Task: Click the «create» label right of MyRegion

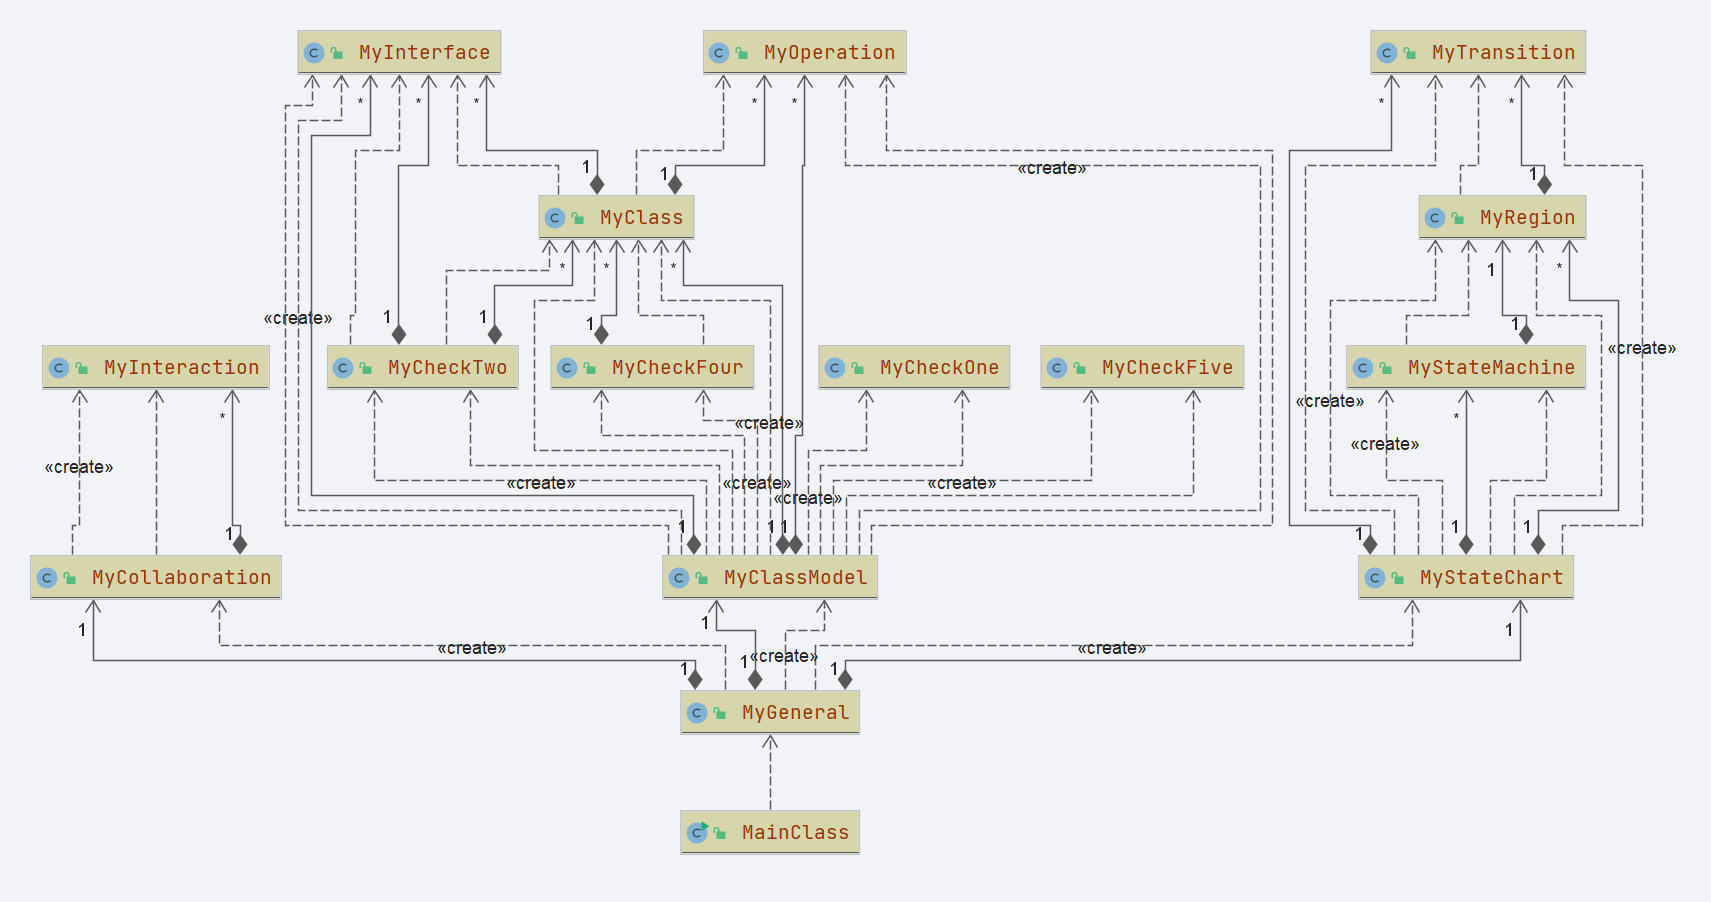Action: pos(1642,348)
